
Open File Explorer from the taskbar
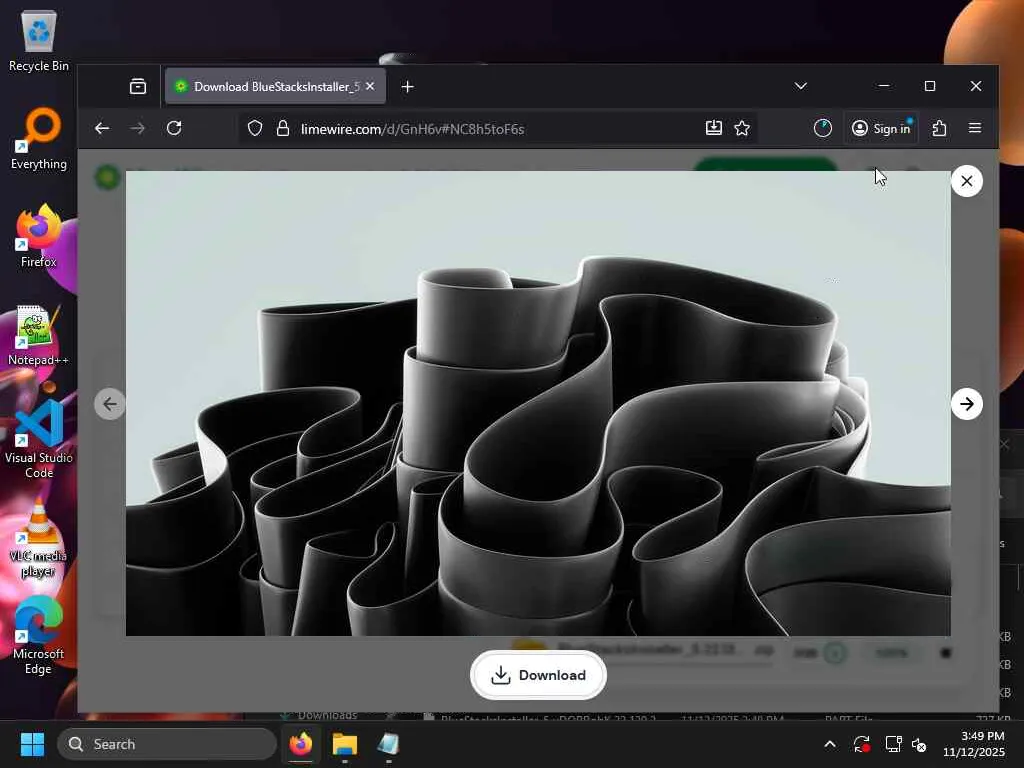pos(344,744)
